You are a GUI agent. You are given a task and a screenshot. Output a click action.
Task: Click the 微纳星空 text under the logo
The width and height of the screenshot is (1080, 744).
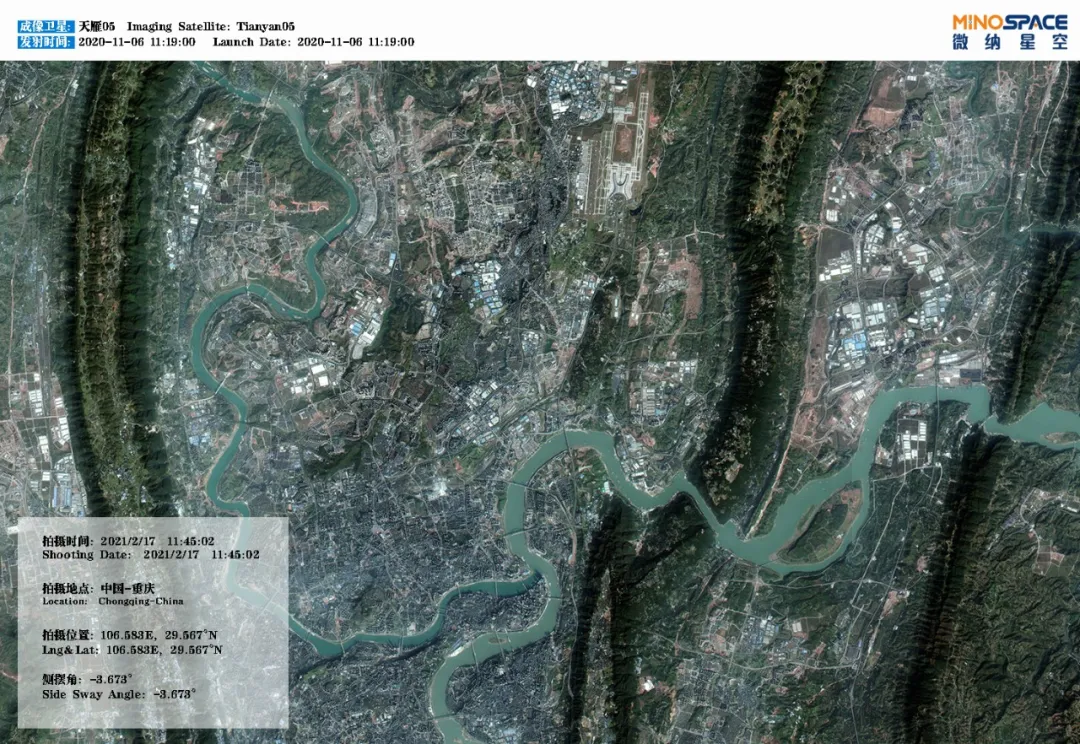tap(1010, 42)
